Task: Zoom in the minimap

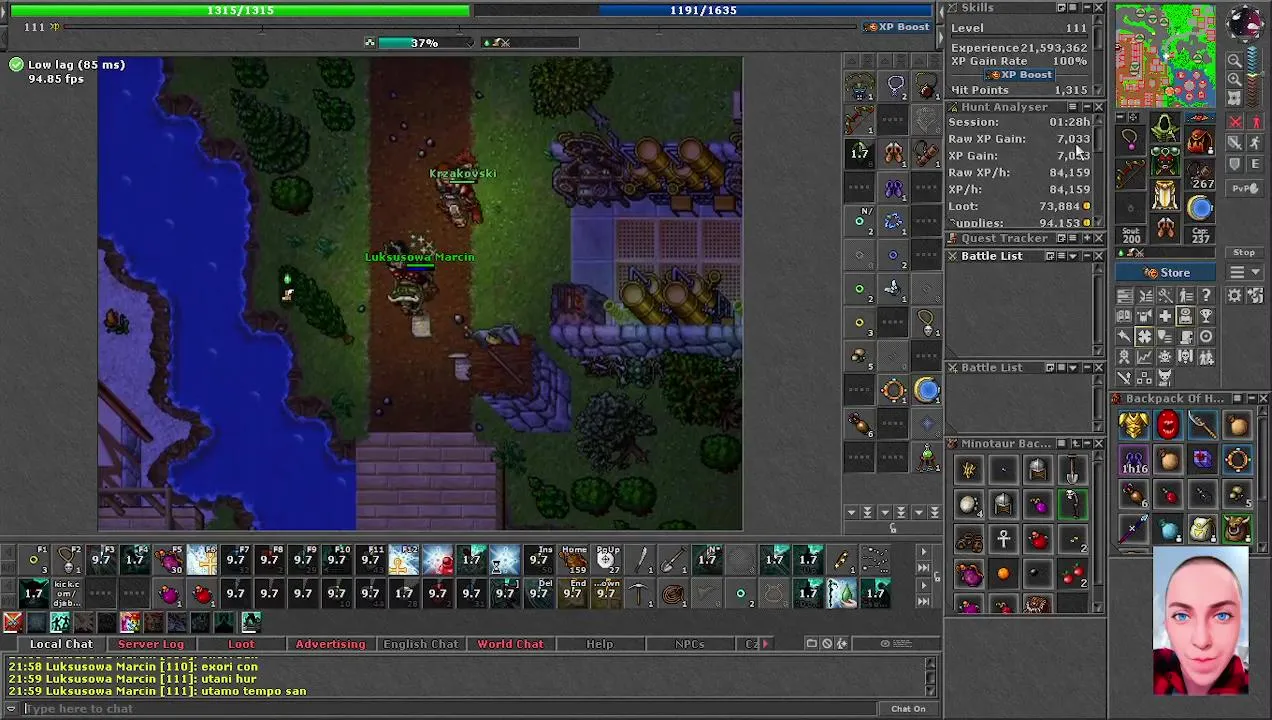Action: pos(1235,79)
